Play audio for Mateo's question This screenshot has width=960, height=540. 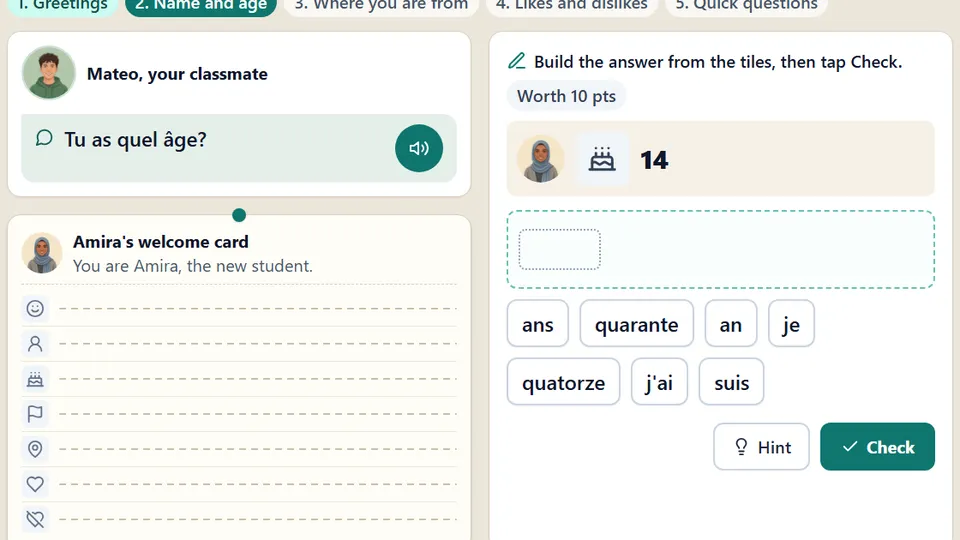[x=419, y=148]
